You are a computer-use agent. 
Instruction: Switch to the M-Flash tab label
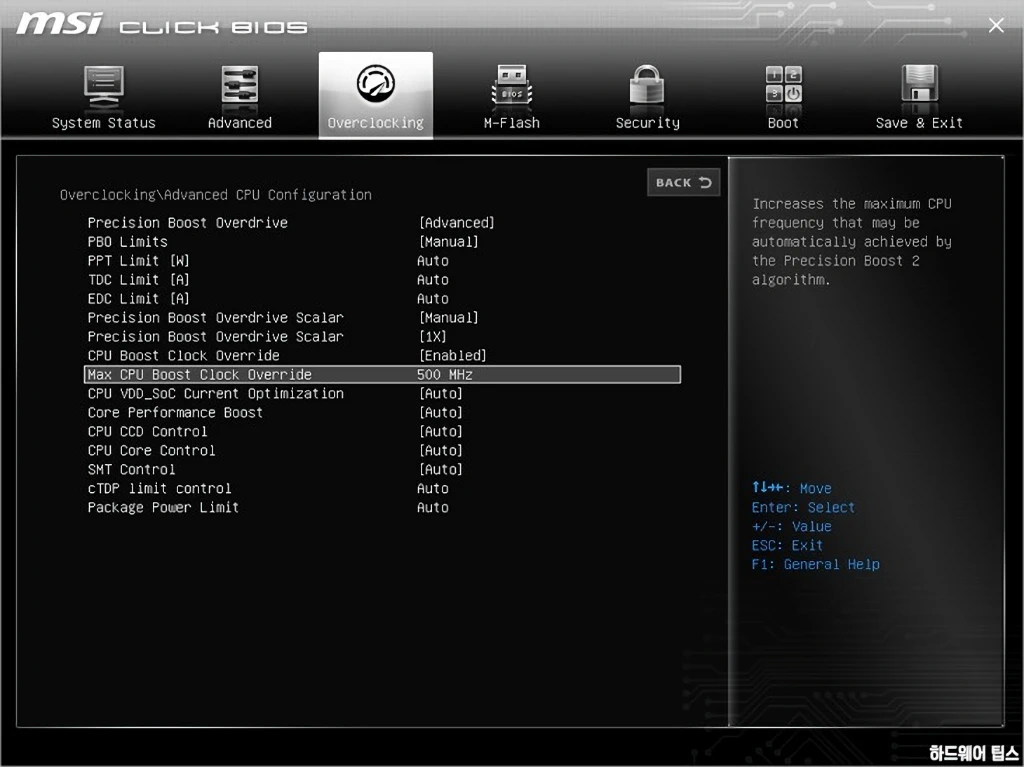click(x=511, y=123)
